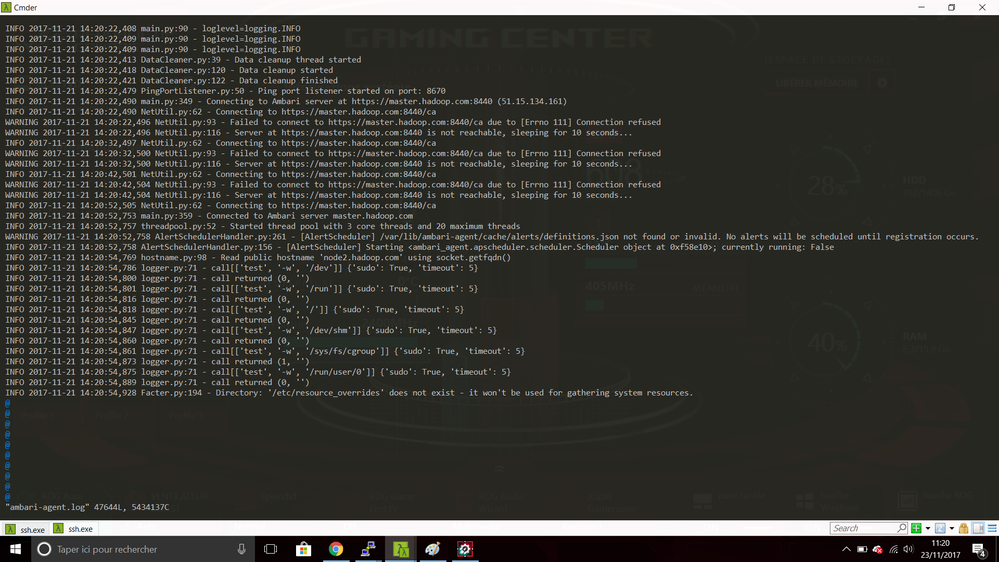Image resolution: width=999 pixels, height=562 pixels.
Task: Click the Facter.py:194 '/etc/resource_overrides' log line
Action: point(349,393)
